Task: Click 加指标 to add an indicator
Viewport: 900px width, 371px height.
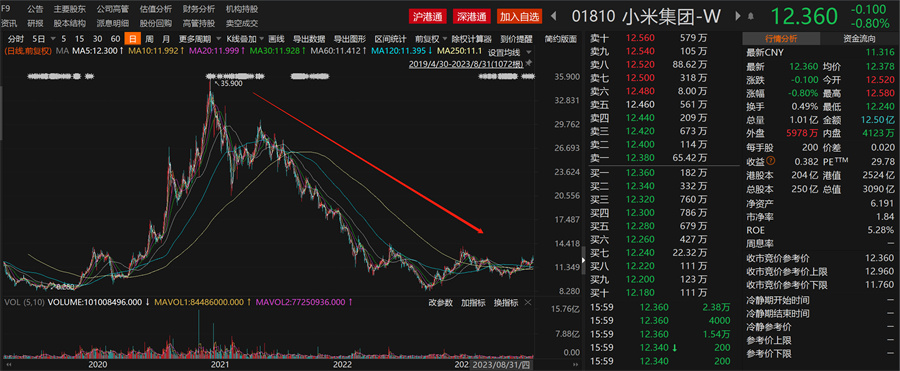Action: click(x=473, y=303)
